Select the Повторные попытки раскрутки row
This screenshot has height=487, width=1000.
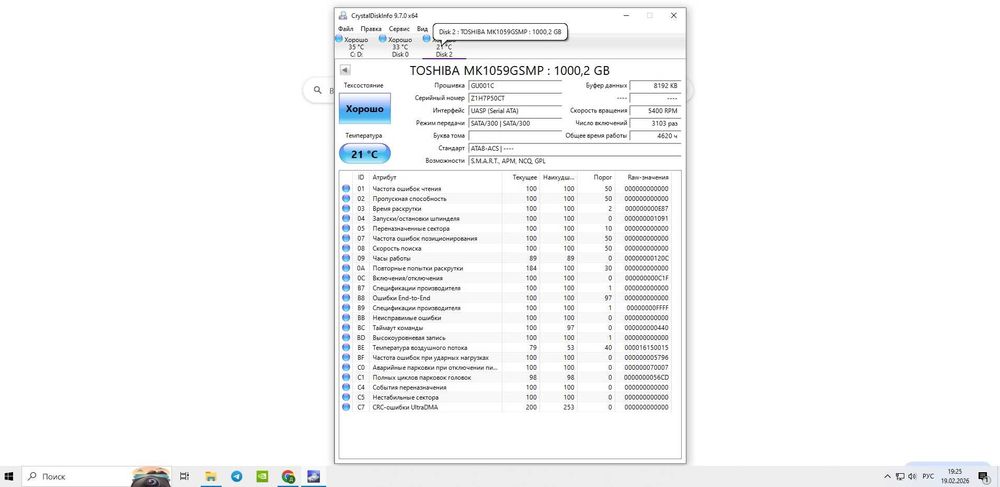coord(506,268)
